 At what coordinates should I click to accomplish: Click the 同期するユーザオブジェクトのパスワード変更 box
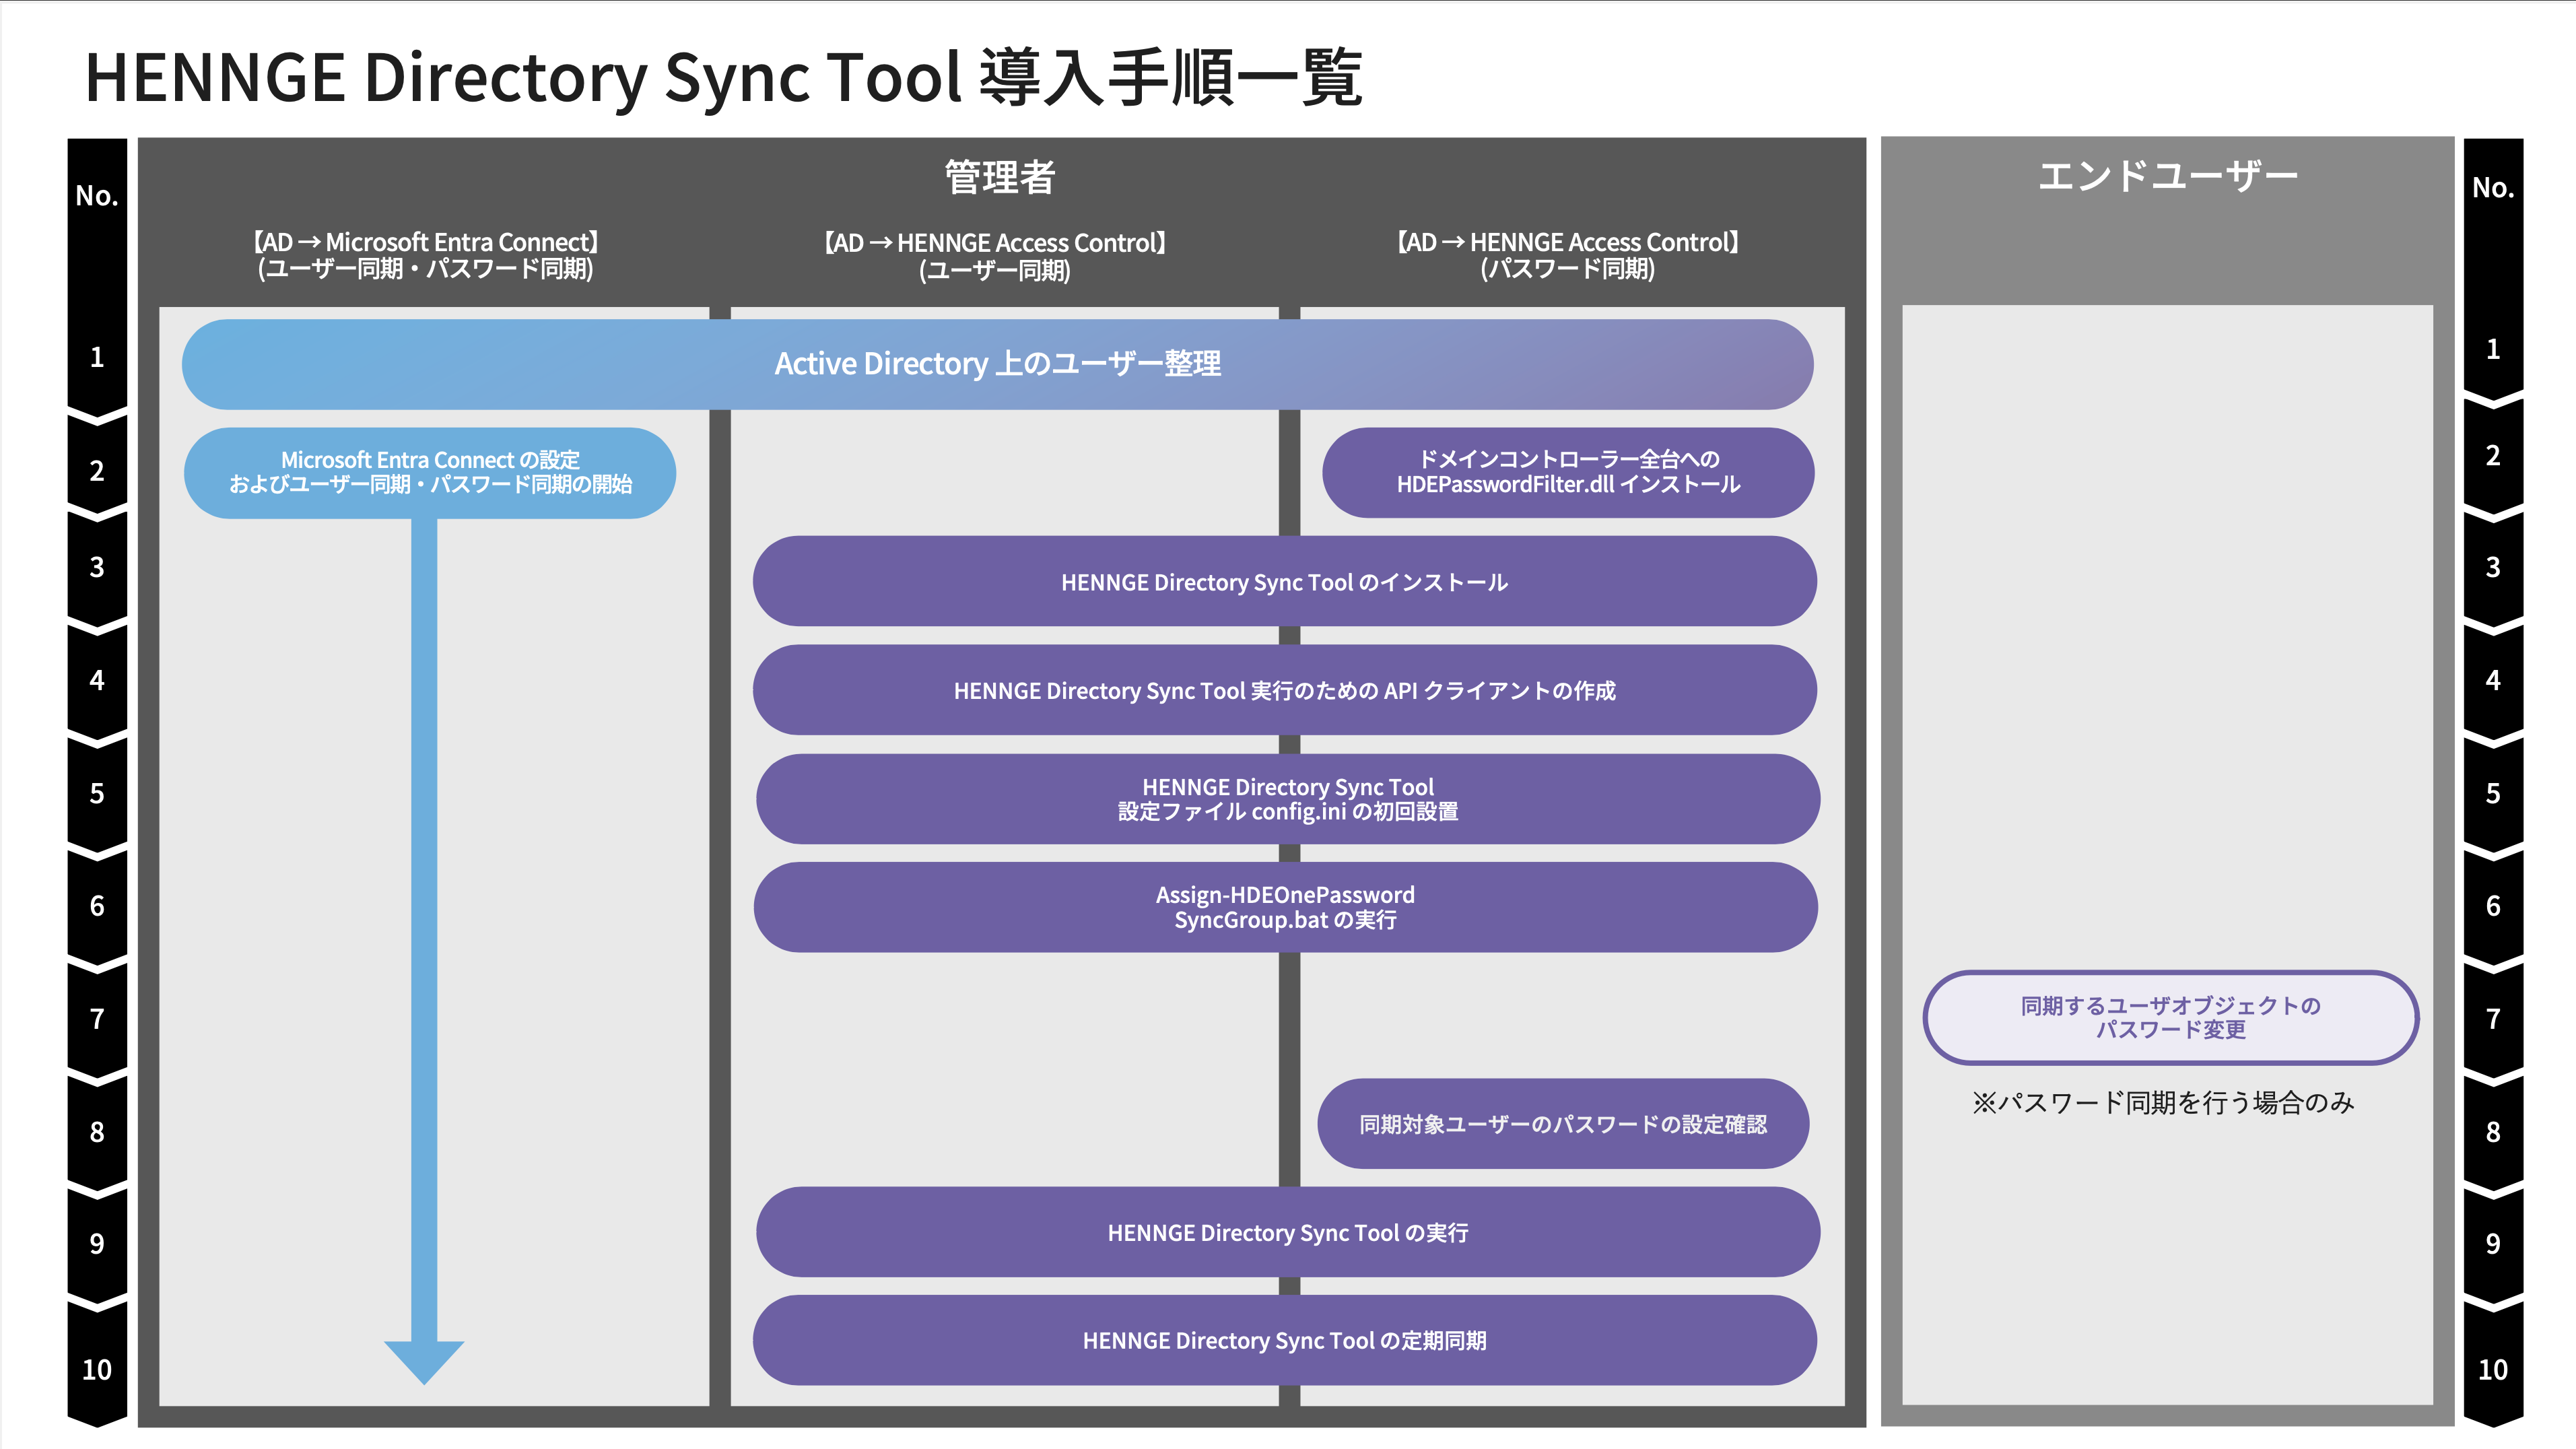pyautogui.click(x=2170, y=1017)
